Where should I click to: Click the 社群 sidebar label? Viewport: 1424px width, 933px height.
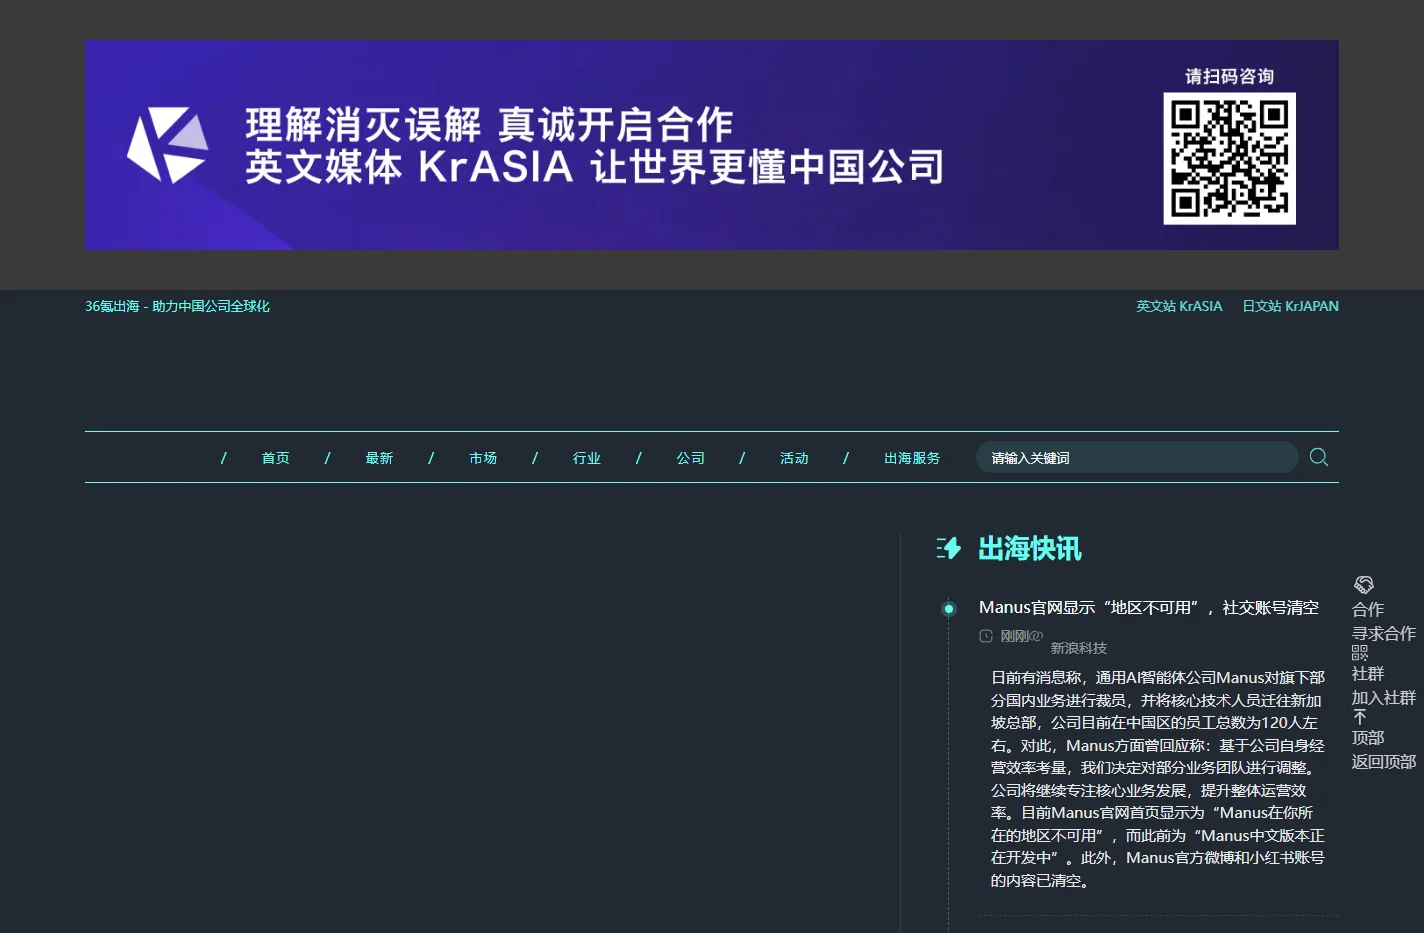[1368, 673]
